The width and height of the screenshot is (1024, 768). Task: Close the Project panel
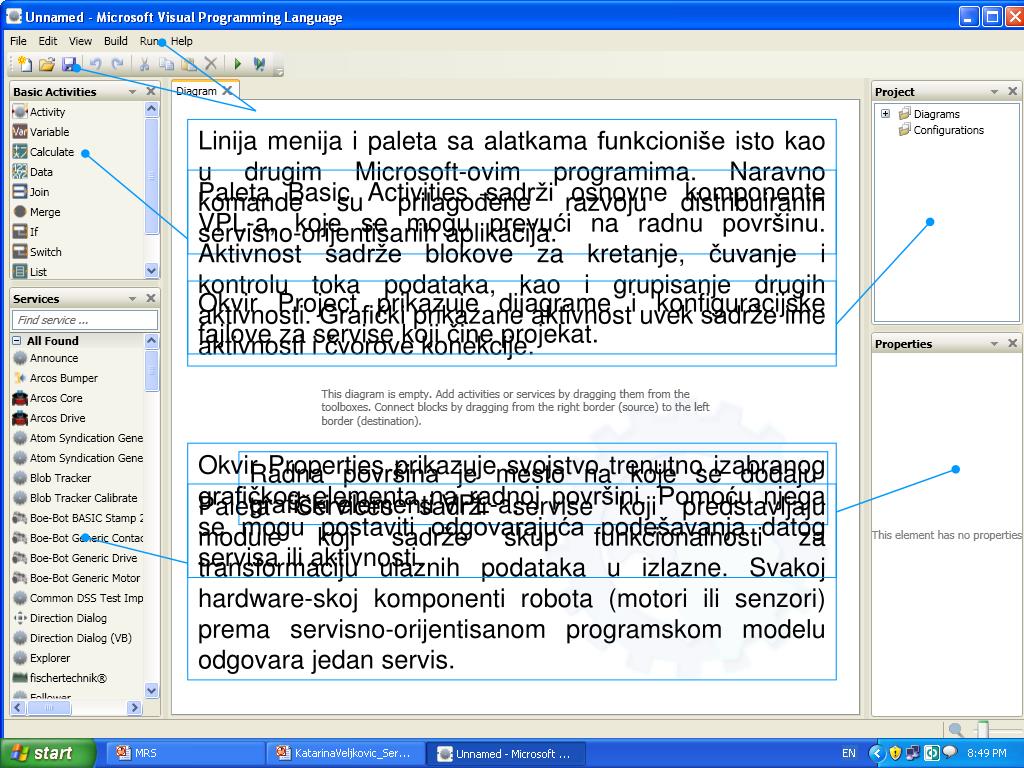tap(1012, 91)
